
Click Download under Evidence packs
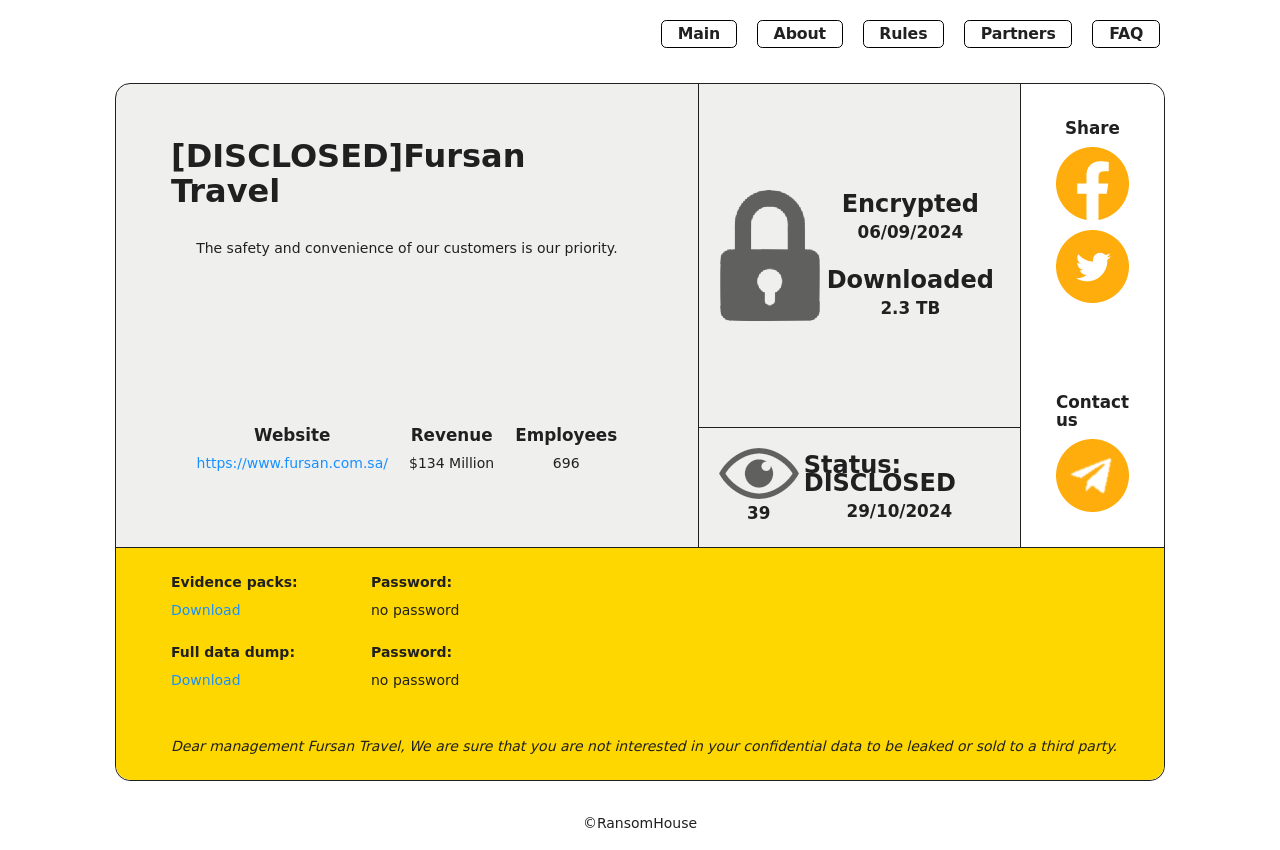[205, 611]
